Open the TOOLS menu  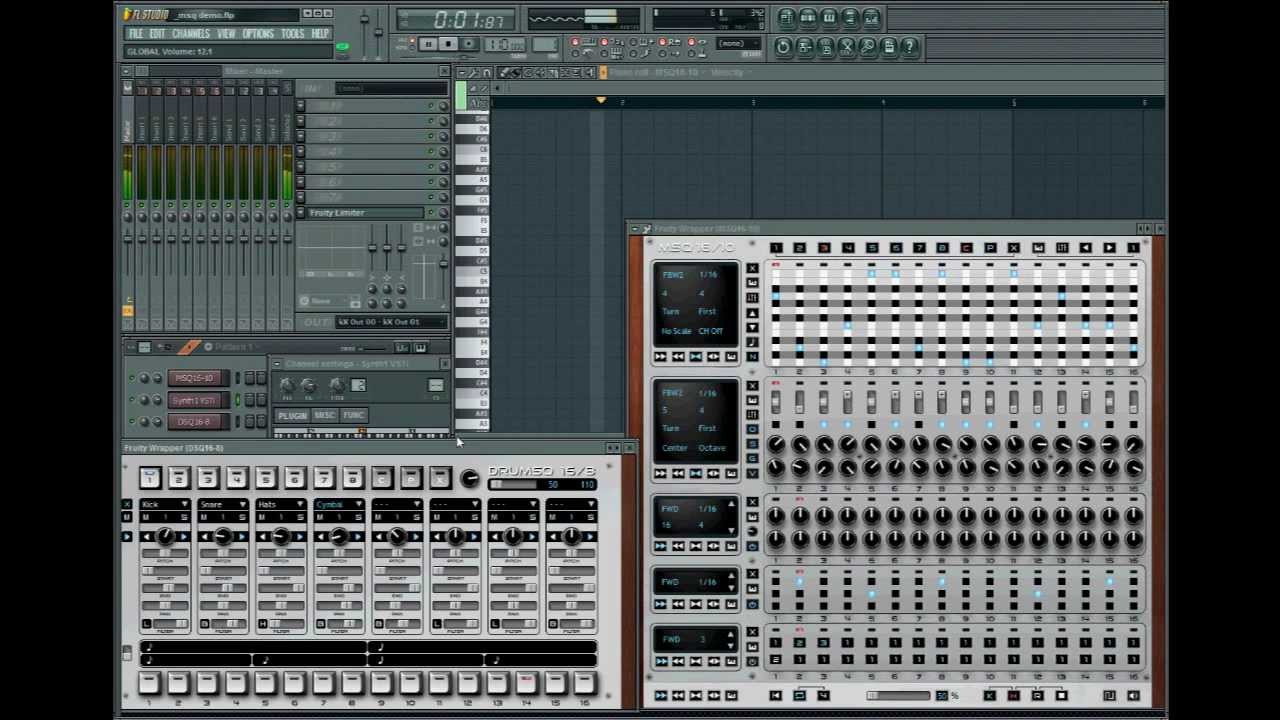pyautogui.click(x=293, y=33)
